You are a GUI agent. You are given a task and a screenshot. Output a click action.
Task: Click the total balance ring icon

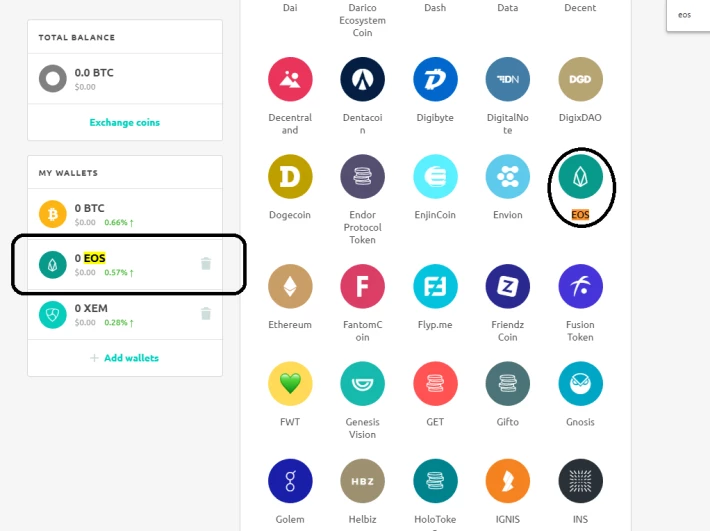pyautogui.click(x=53, y=78)
